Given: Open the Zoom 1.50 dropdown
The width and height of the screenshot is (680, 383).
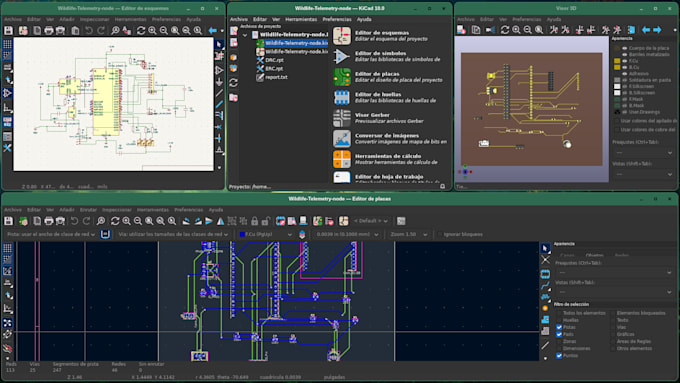Looking at the screenshot, I should coord(409,234).
